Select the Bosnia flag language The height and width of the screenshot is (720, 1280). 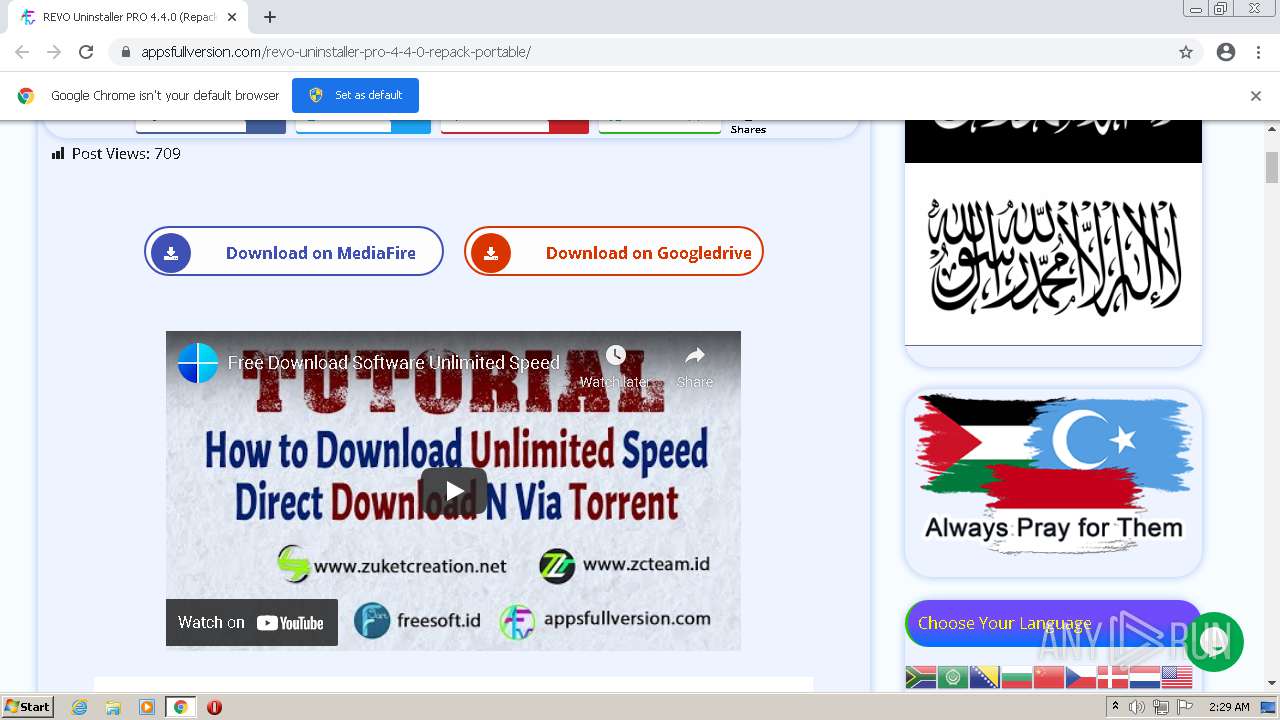click(x=984, y=677)
